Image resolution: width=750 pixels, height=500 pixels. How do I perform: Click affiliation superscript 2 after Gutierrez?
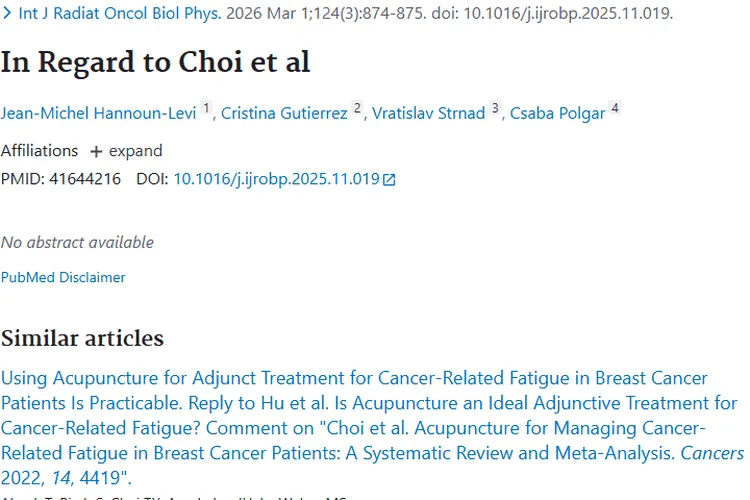[x=358, y=109]
